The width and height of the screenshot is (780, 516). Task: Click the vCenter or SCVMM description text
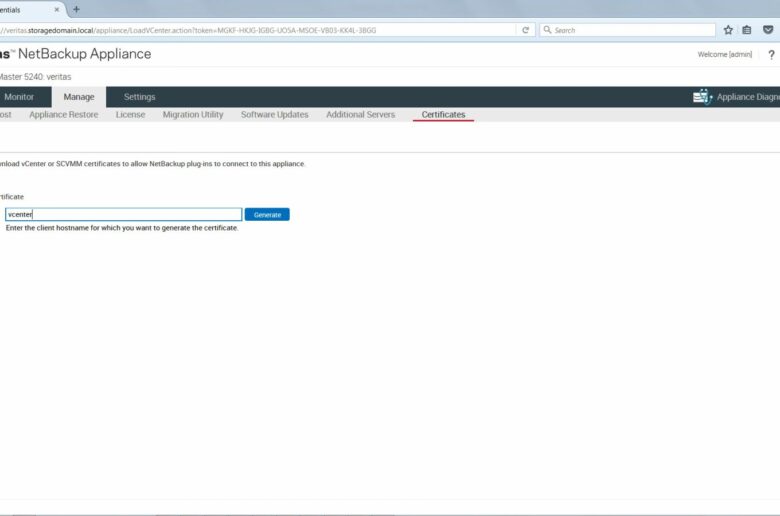point(152,164)
